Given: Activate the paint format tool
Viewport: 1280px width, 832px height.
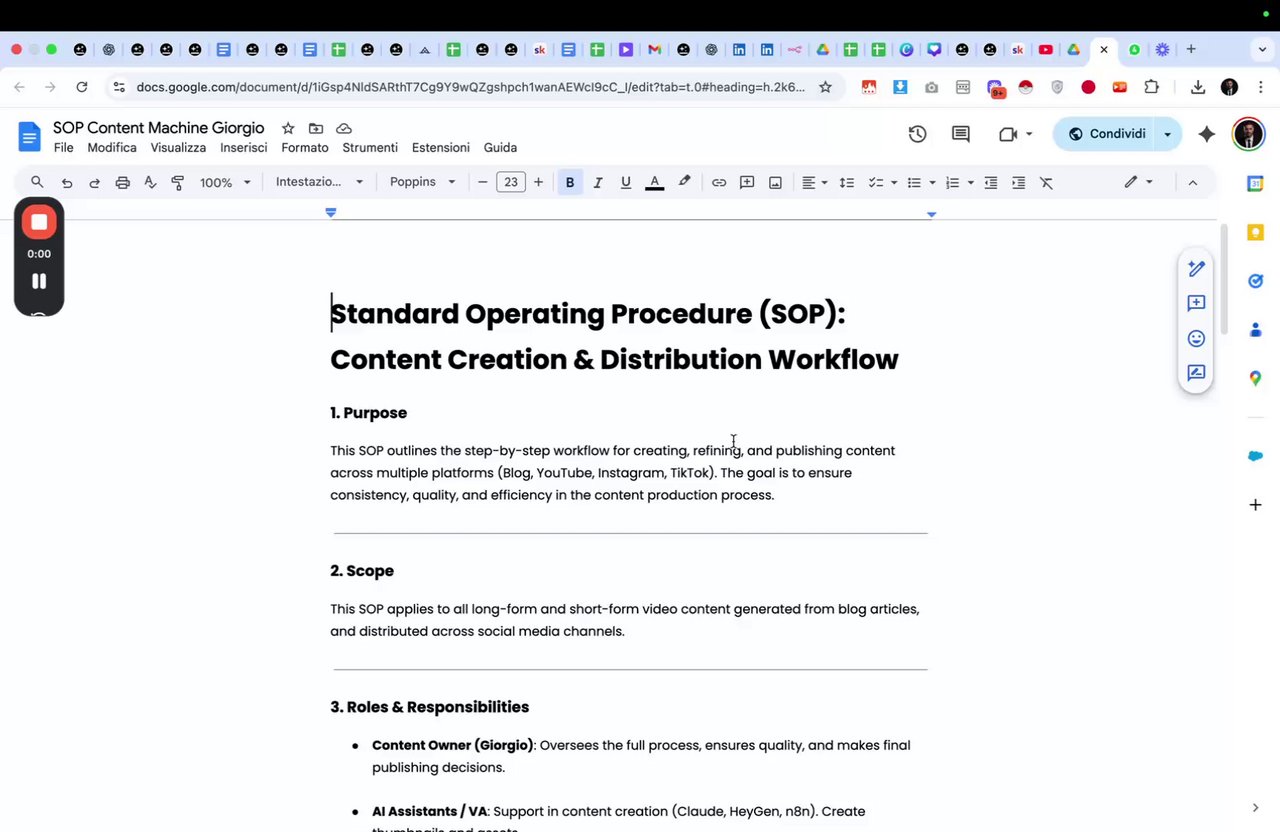Looking at the screenshot, I should tap(178, 182).
